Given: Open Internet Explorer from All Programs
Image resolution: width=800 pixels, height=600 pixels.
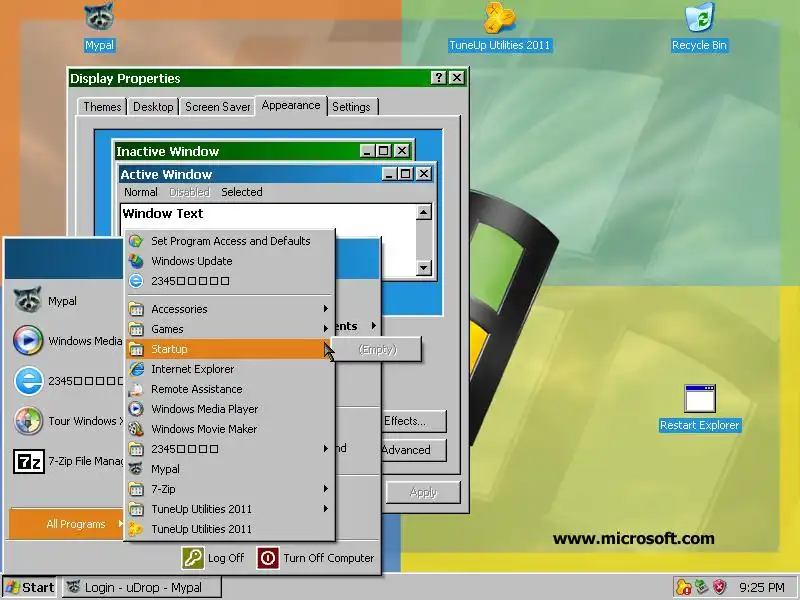Looking at the screenshot, I should [x=230, y=369].
